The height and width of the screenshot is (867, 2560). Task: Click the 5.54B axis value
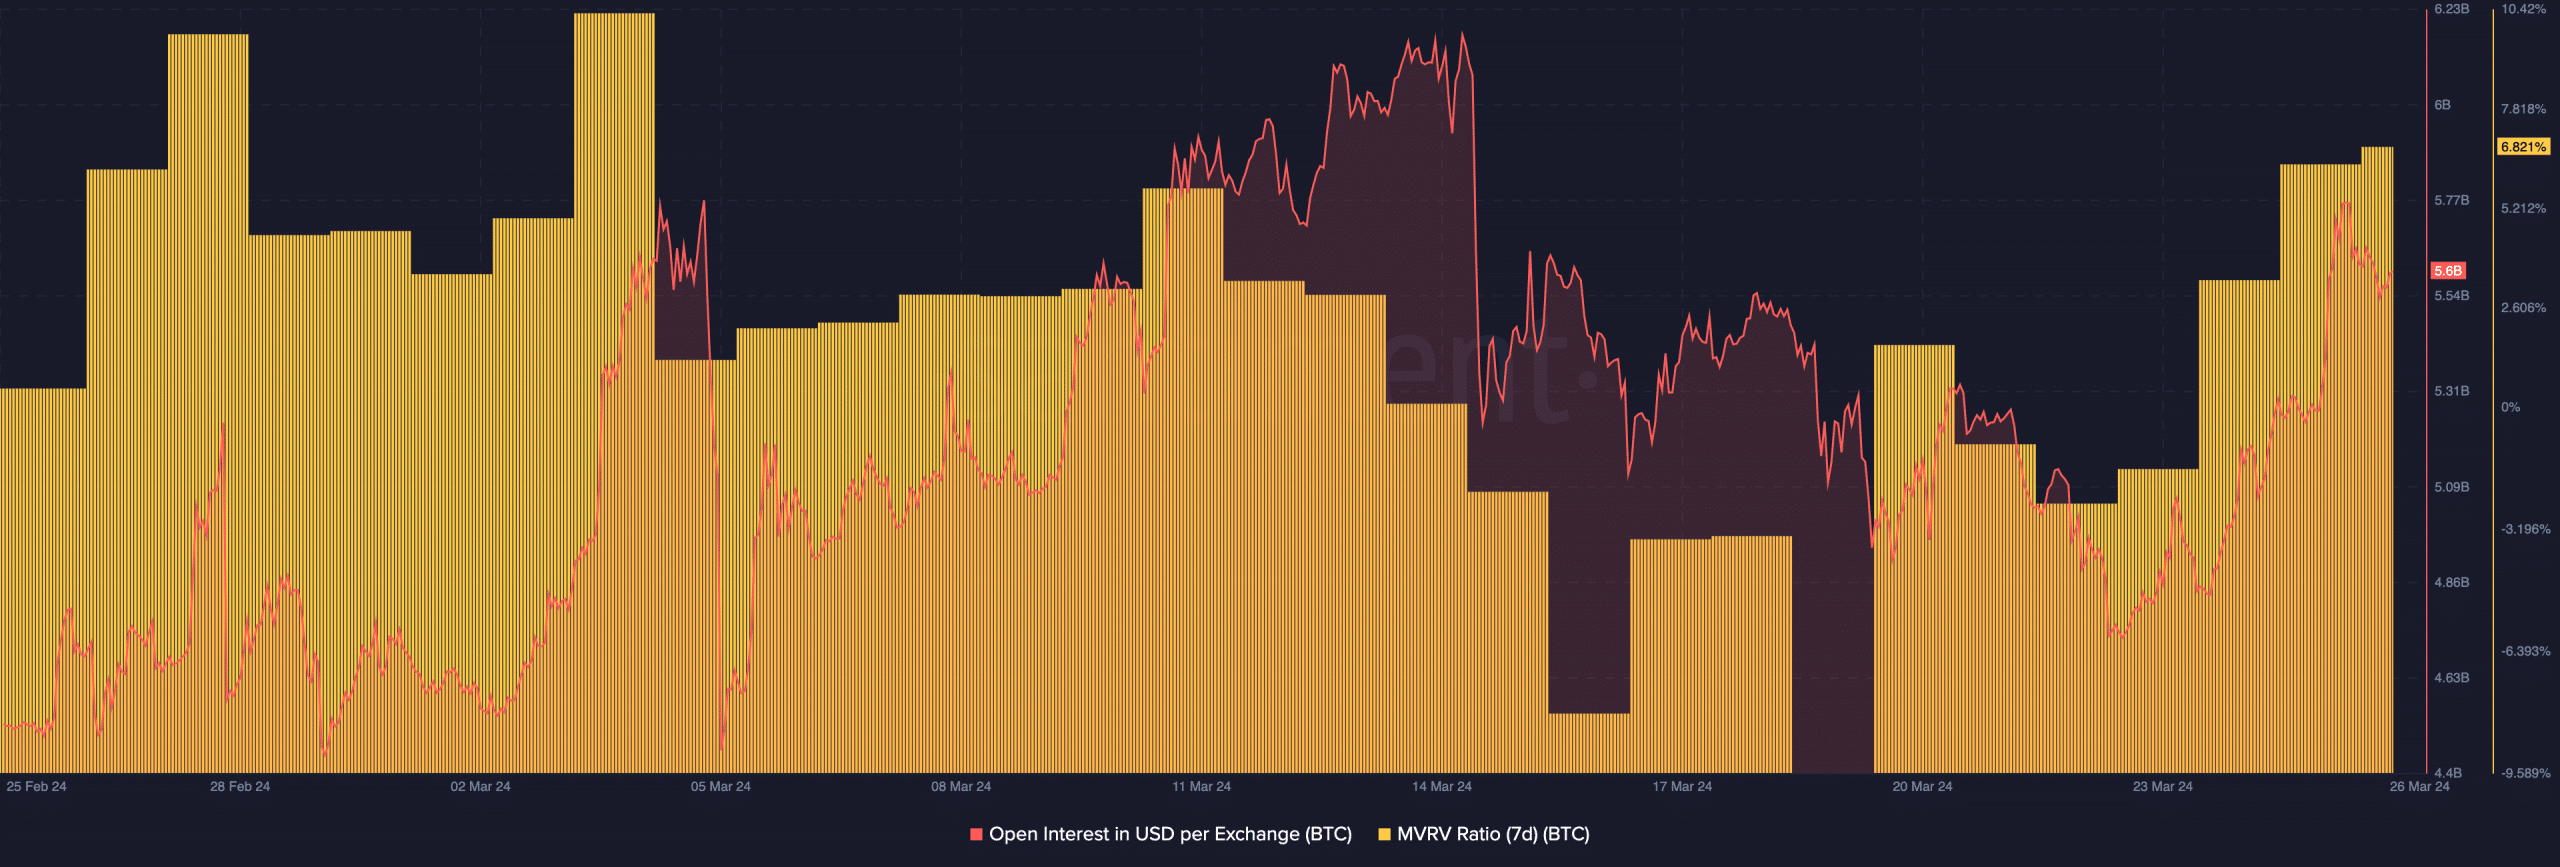pyautogui.click(x=2451, y=296)
